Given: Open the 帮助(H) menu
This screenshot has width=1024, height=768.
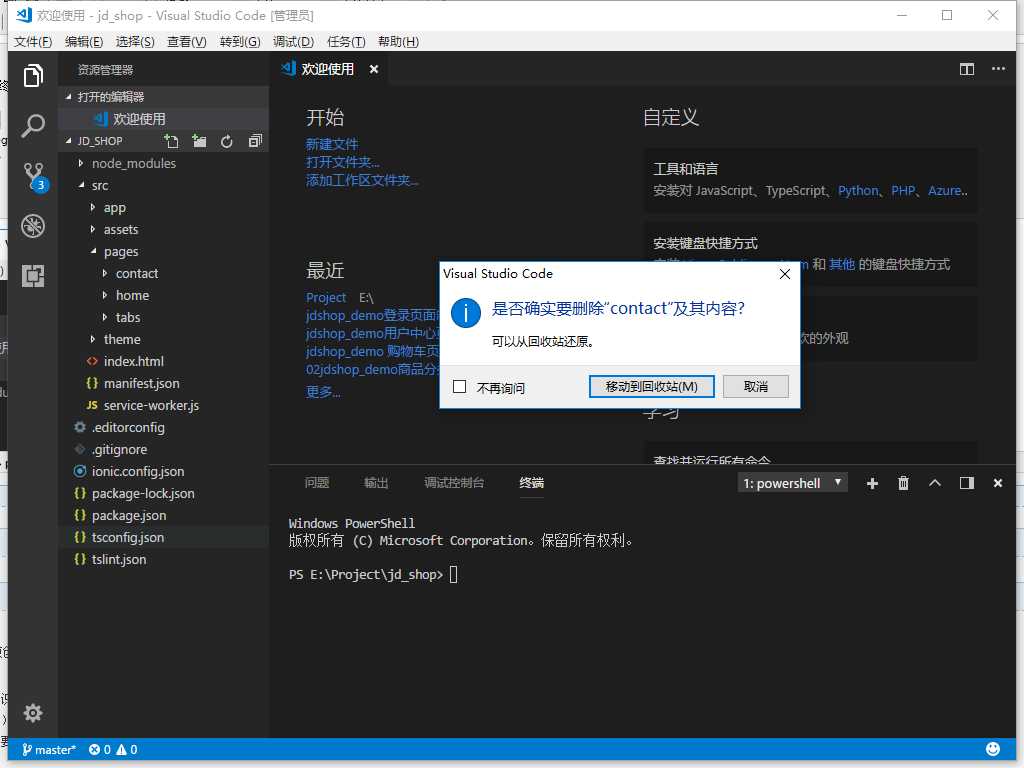Looking at the screenshot, I should pos(398,42).
